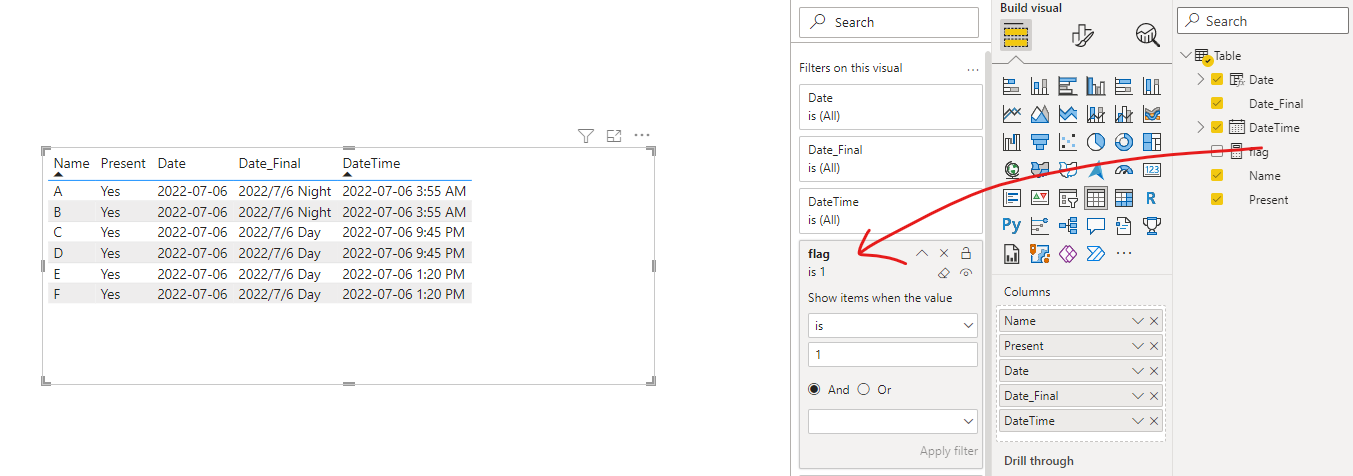The height and width of the screenshot is (476, 1353).
Task: Open the 'is' condition dropdown
Action: click(x=893, y=326)
